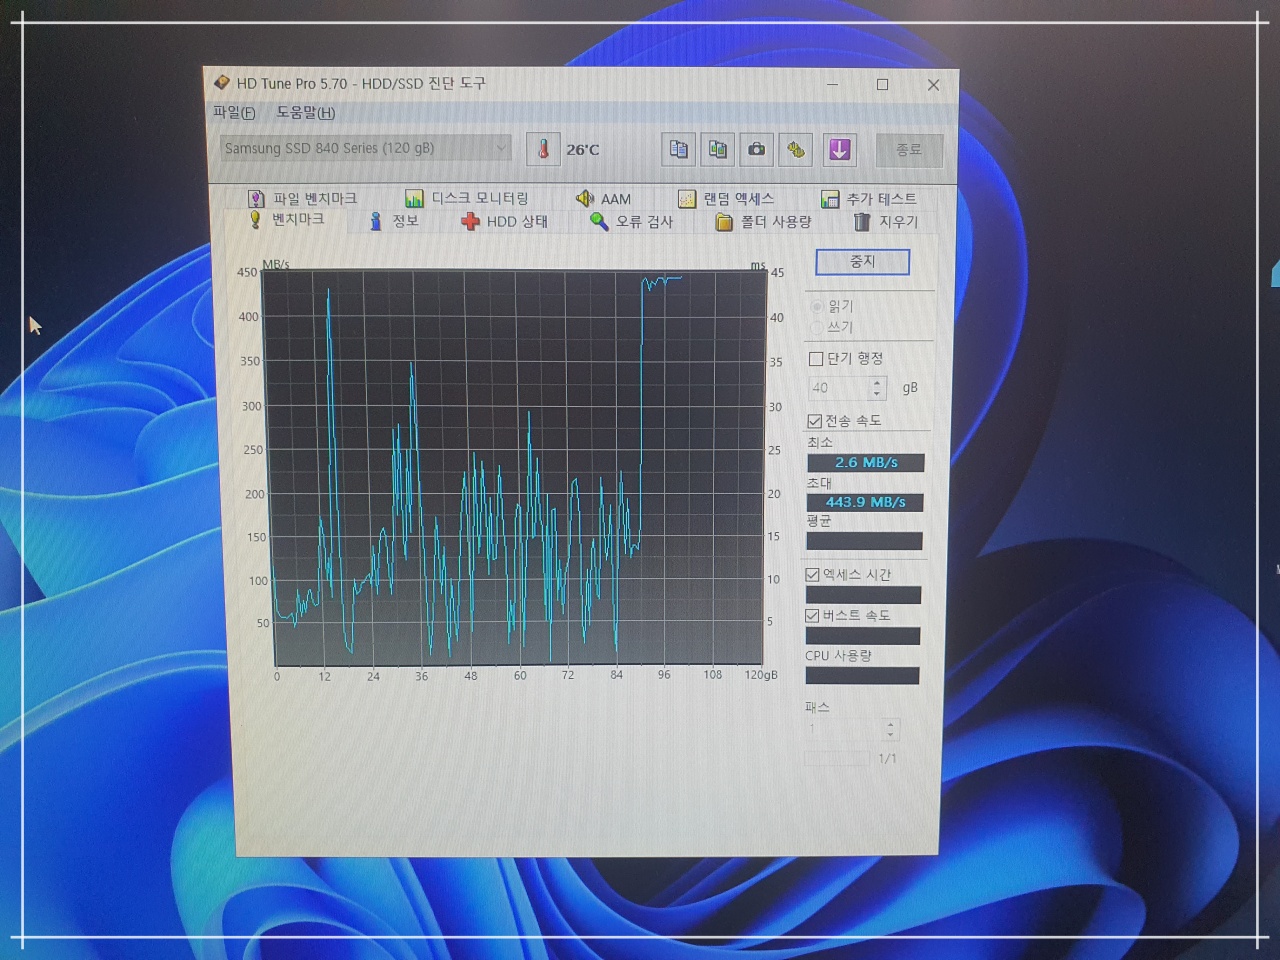Click the 443.9 MB/s maximum value
The image size is (1280, 960).
(865, 502)
